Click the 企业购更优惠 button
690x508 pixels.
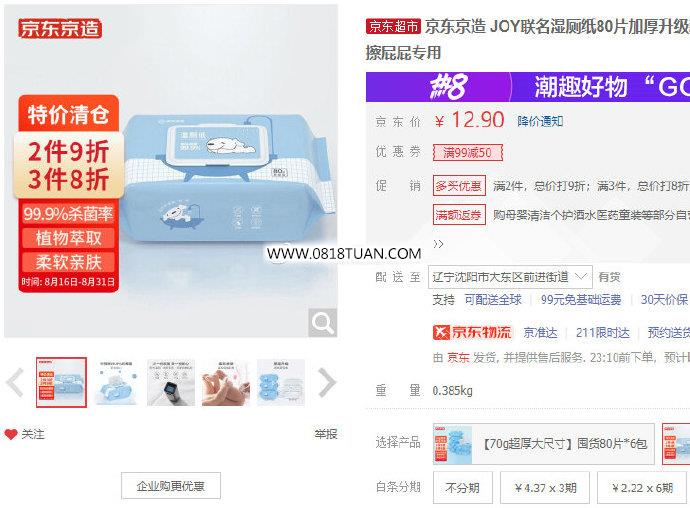tap(171, 486)
